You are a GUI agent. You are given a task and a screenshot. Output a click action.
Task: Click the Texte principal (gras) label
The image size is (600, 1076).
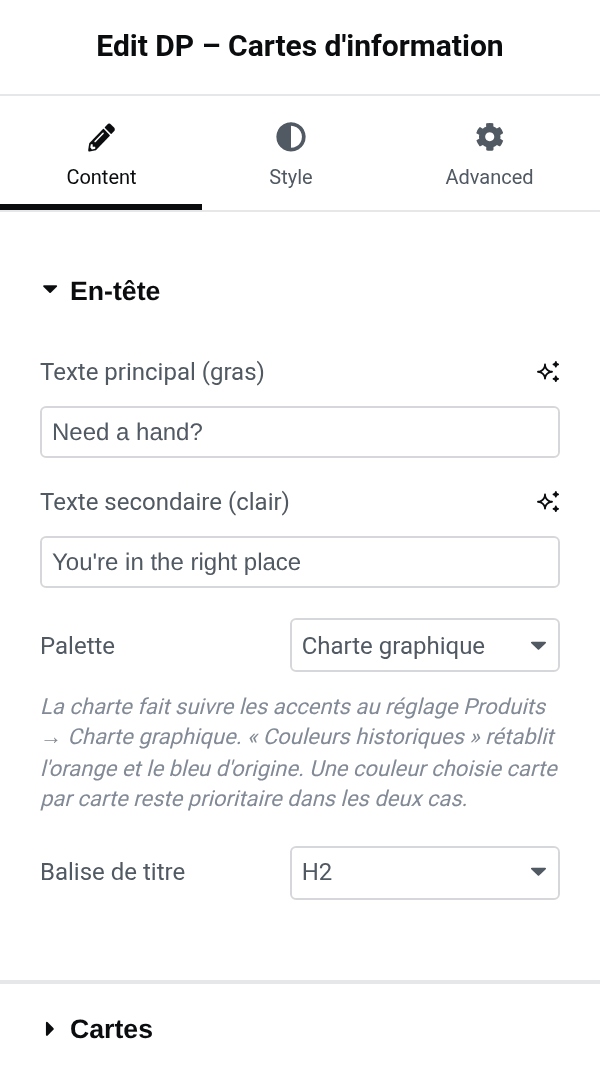pyautogui.click(x=152, y=372)
